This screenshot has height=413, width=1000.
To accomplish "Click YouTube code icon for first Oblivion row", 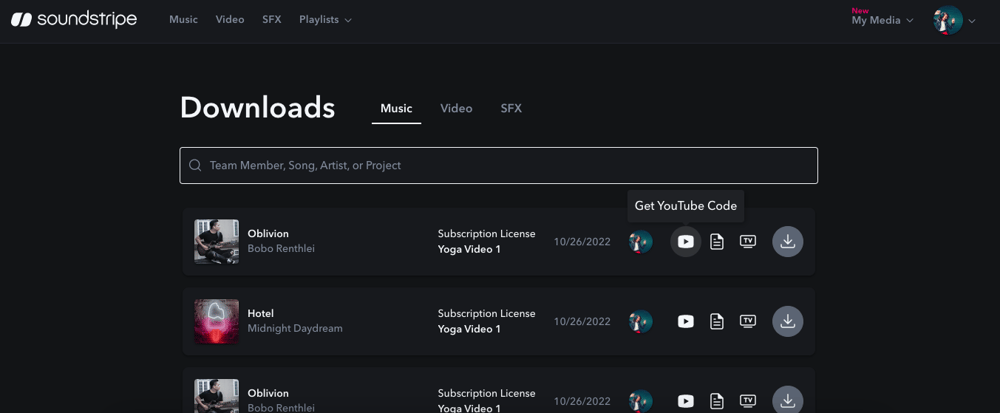I will point(685,242).
